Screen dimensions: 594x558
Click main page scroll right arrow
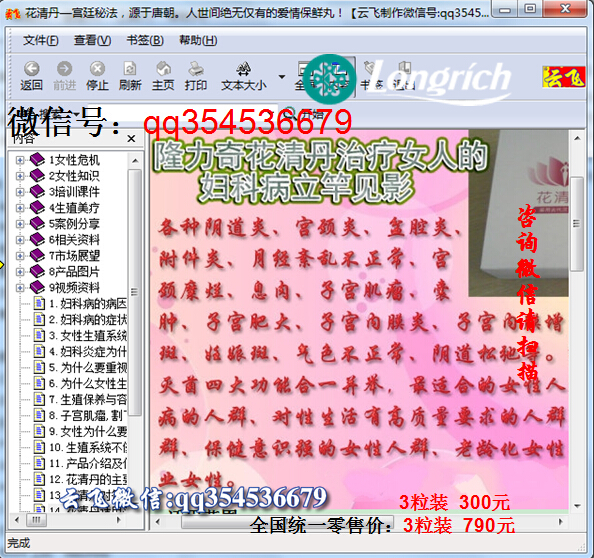tap(561, 522)
